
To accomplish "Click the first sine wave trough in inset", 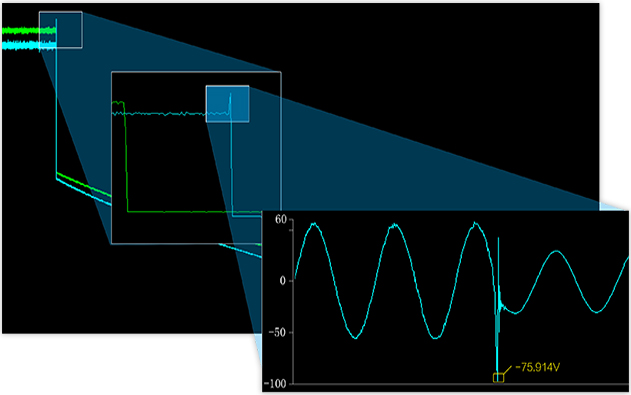I will click(355, 337).
